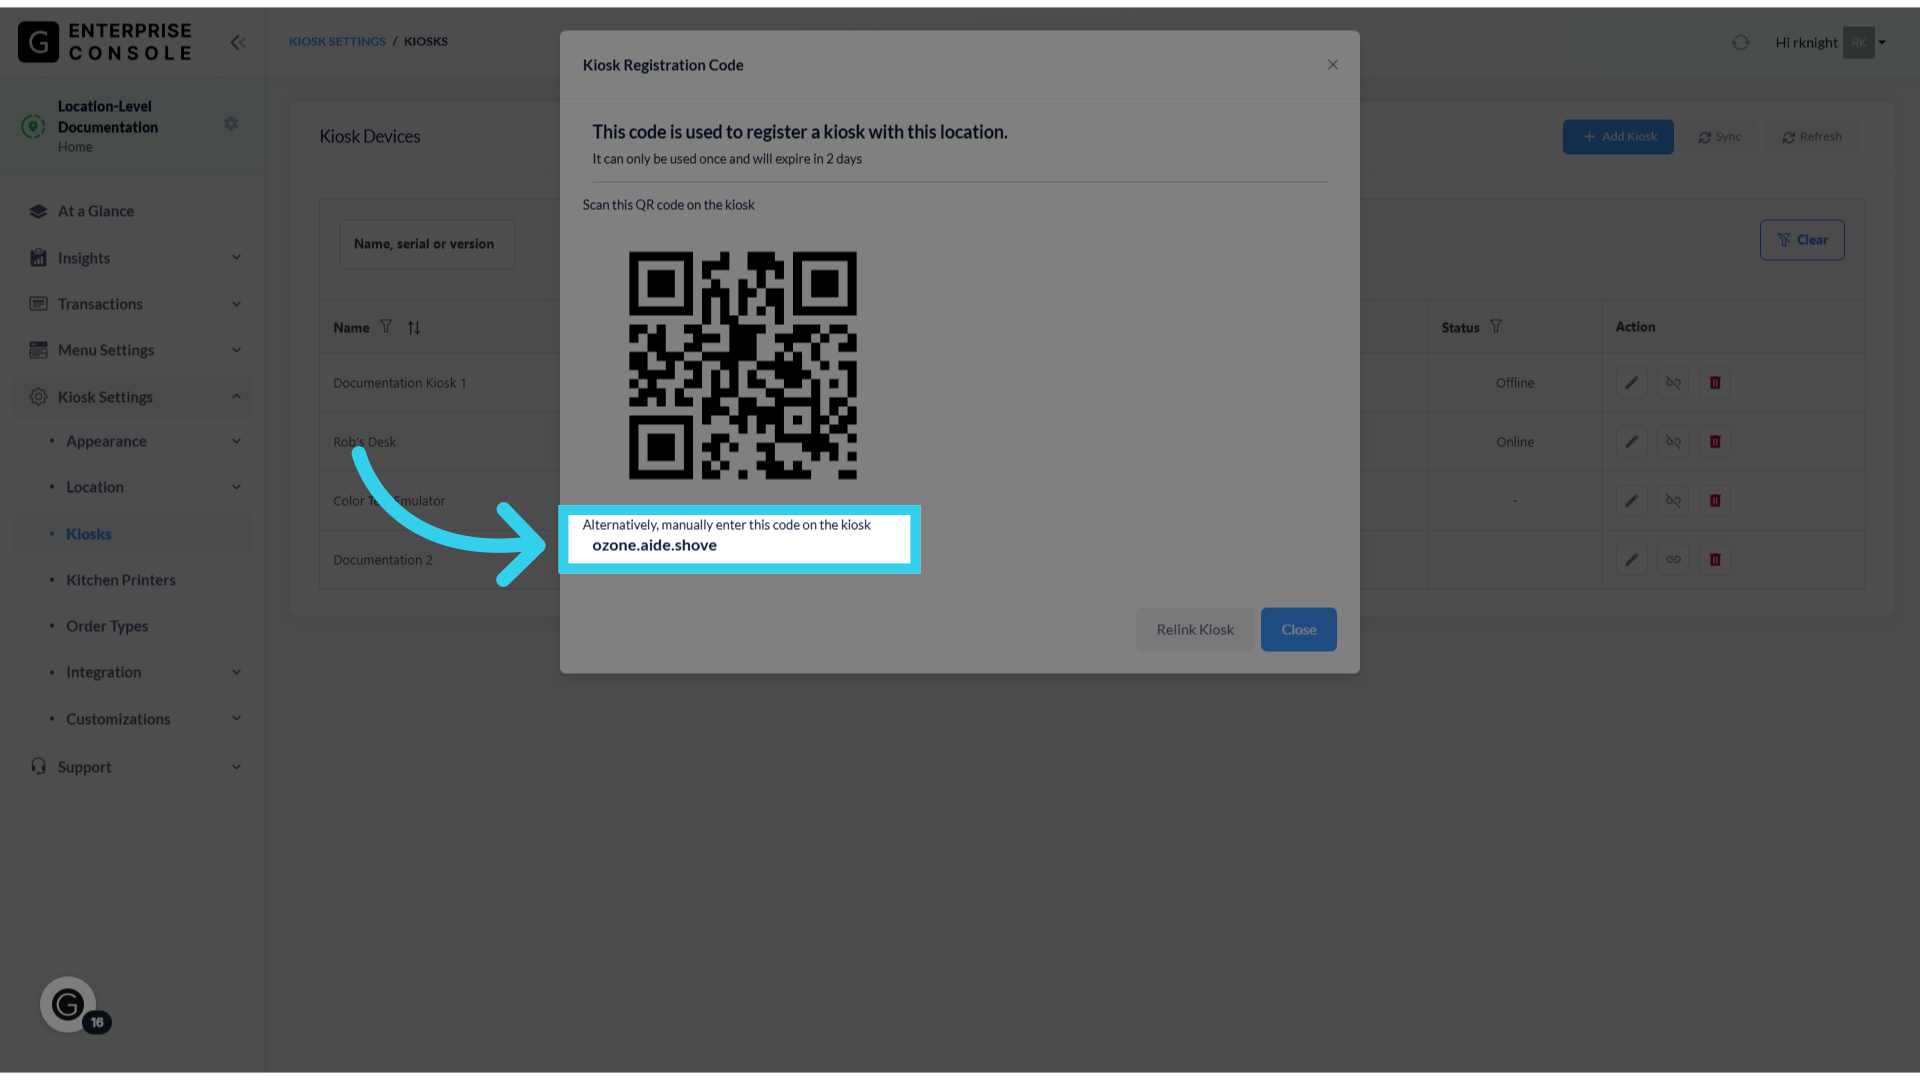Click the QR code image
1920x1080 pixels.
pos(742,365)
